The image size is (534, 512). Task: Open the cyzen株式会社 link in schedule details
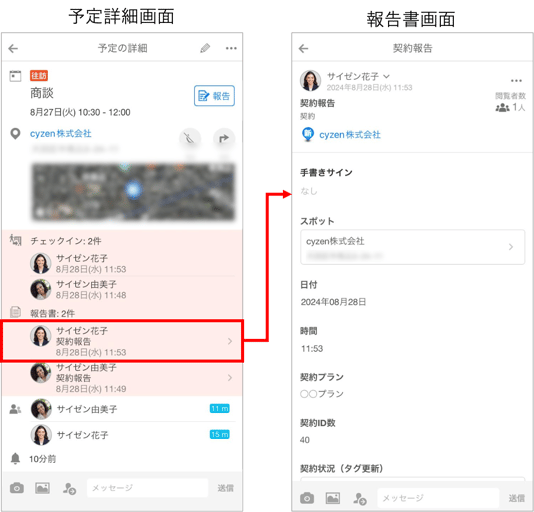tap(61, 134)
